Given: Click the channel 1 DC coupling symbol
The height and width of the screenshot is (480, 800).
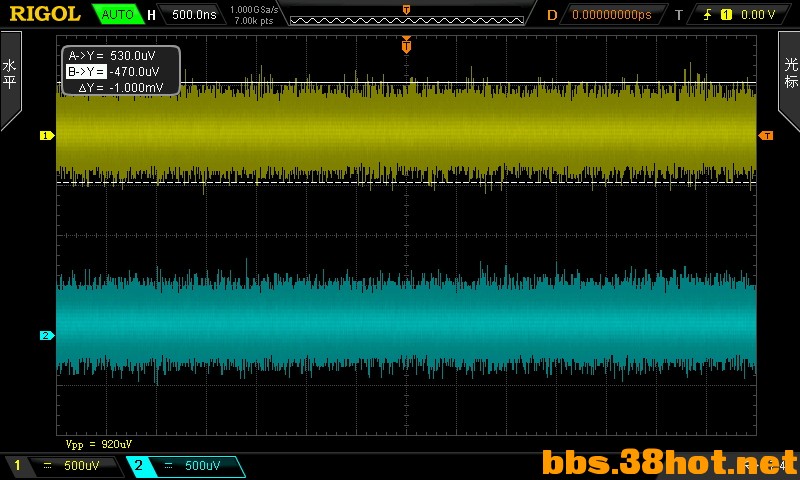Looking at the screenshot, I should coord(47,465).
